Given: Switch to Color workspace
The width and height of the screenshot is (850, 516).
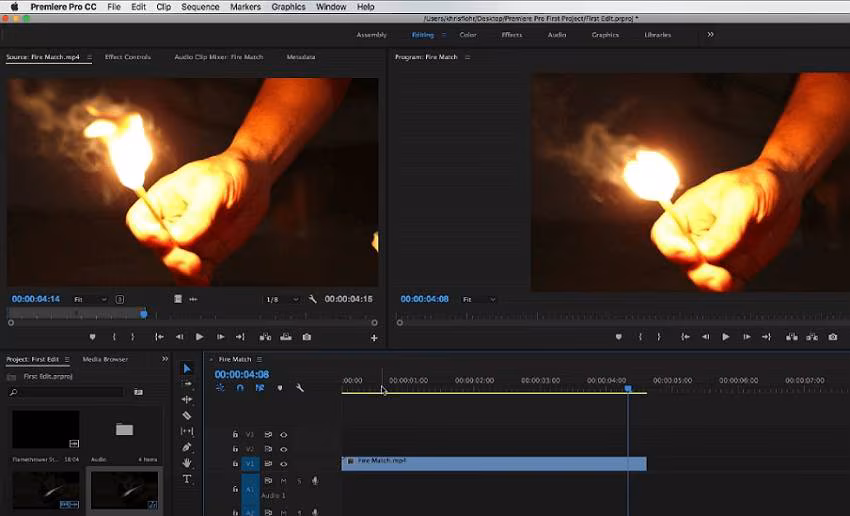Looking at the screenshot, I should click(x=468, y=35).
